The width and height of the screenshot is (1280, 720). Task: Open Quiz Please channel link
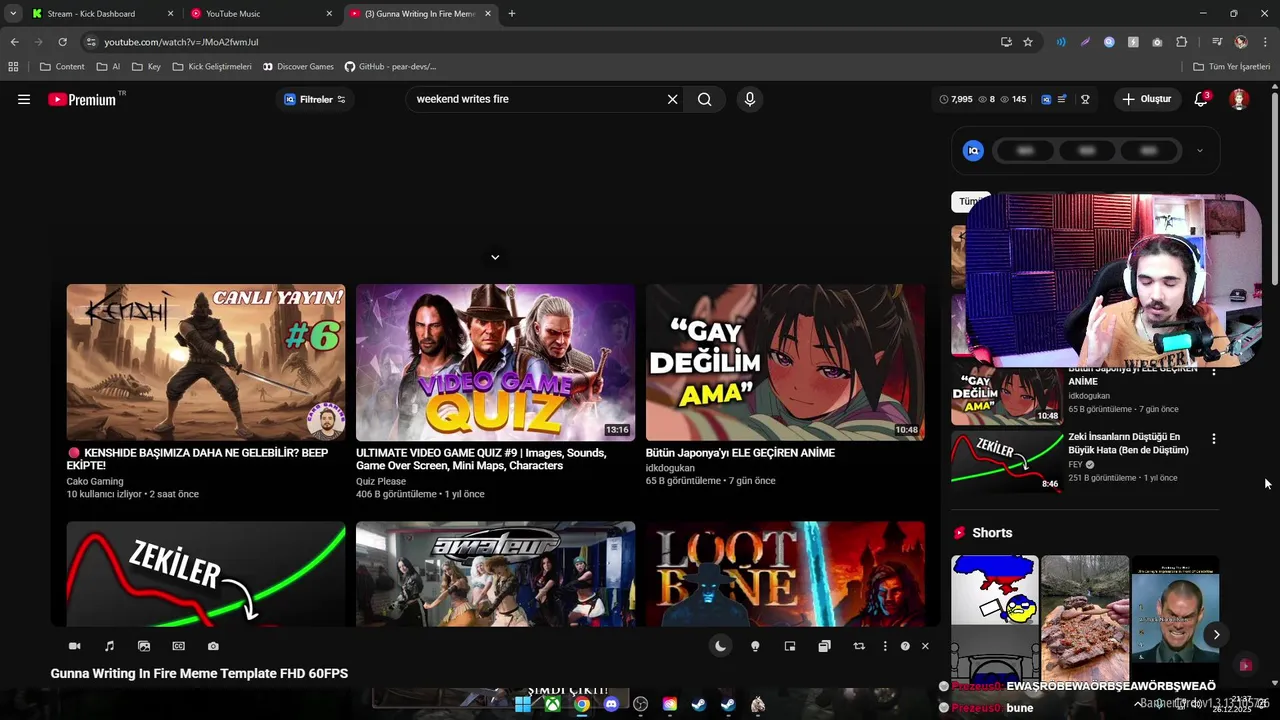point(381,481)
